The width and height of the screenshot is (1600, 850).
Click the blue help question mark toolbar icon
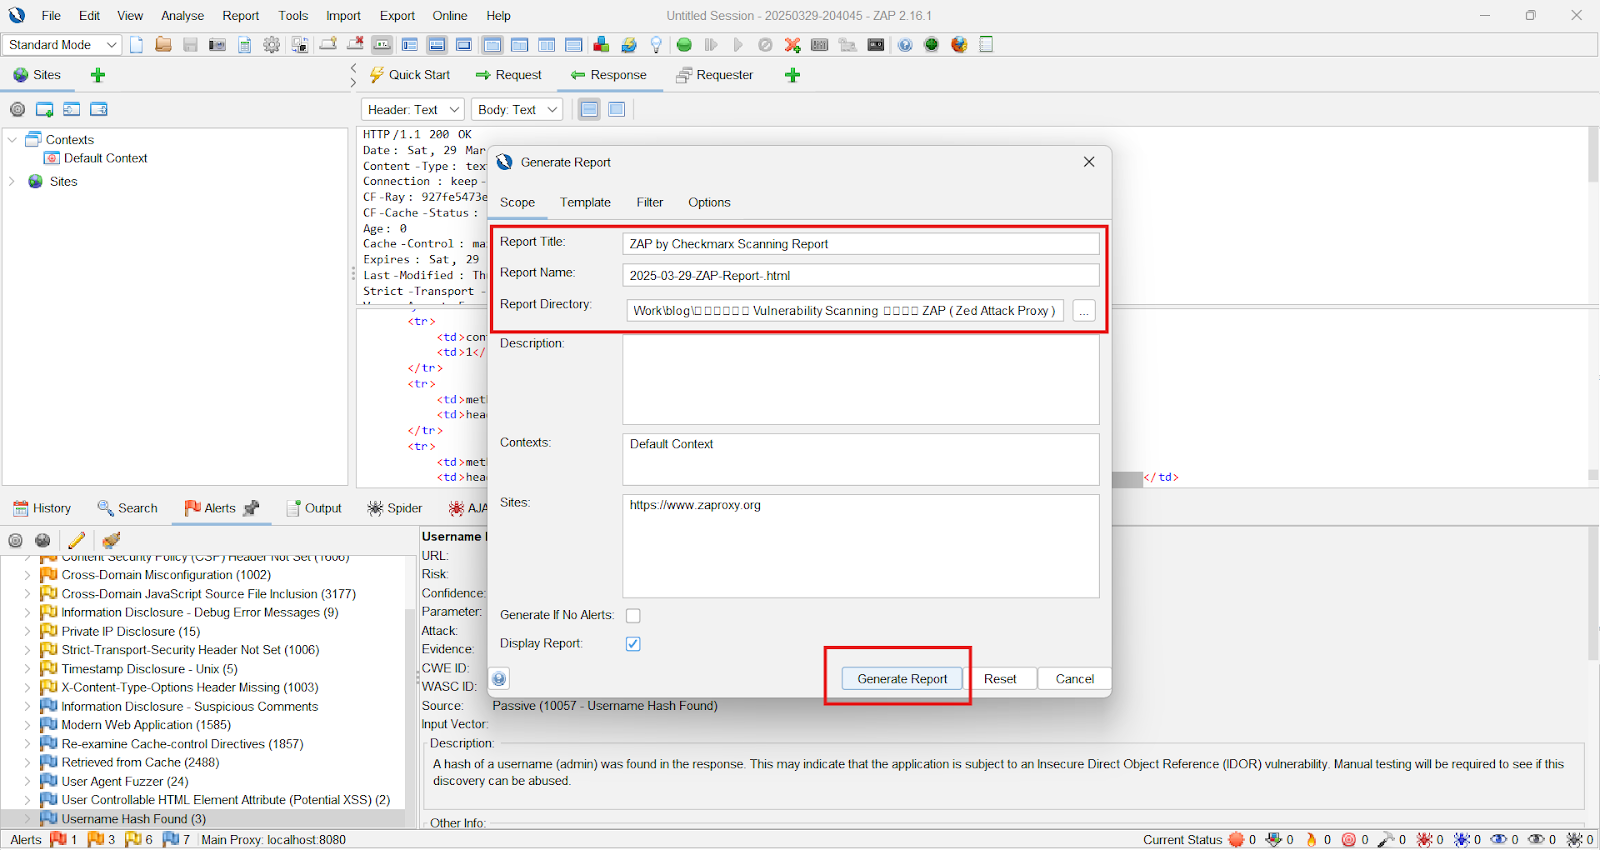point(905,45)
